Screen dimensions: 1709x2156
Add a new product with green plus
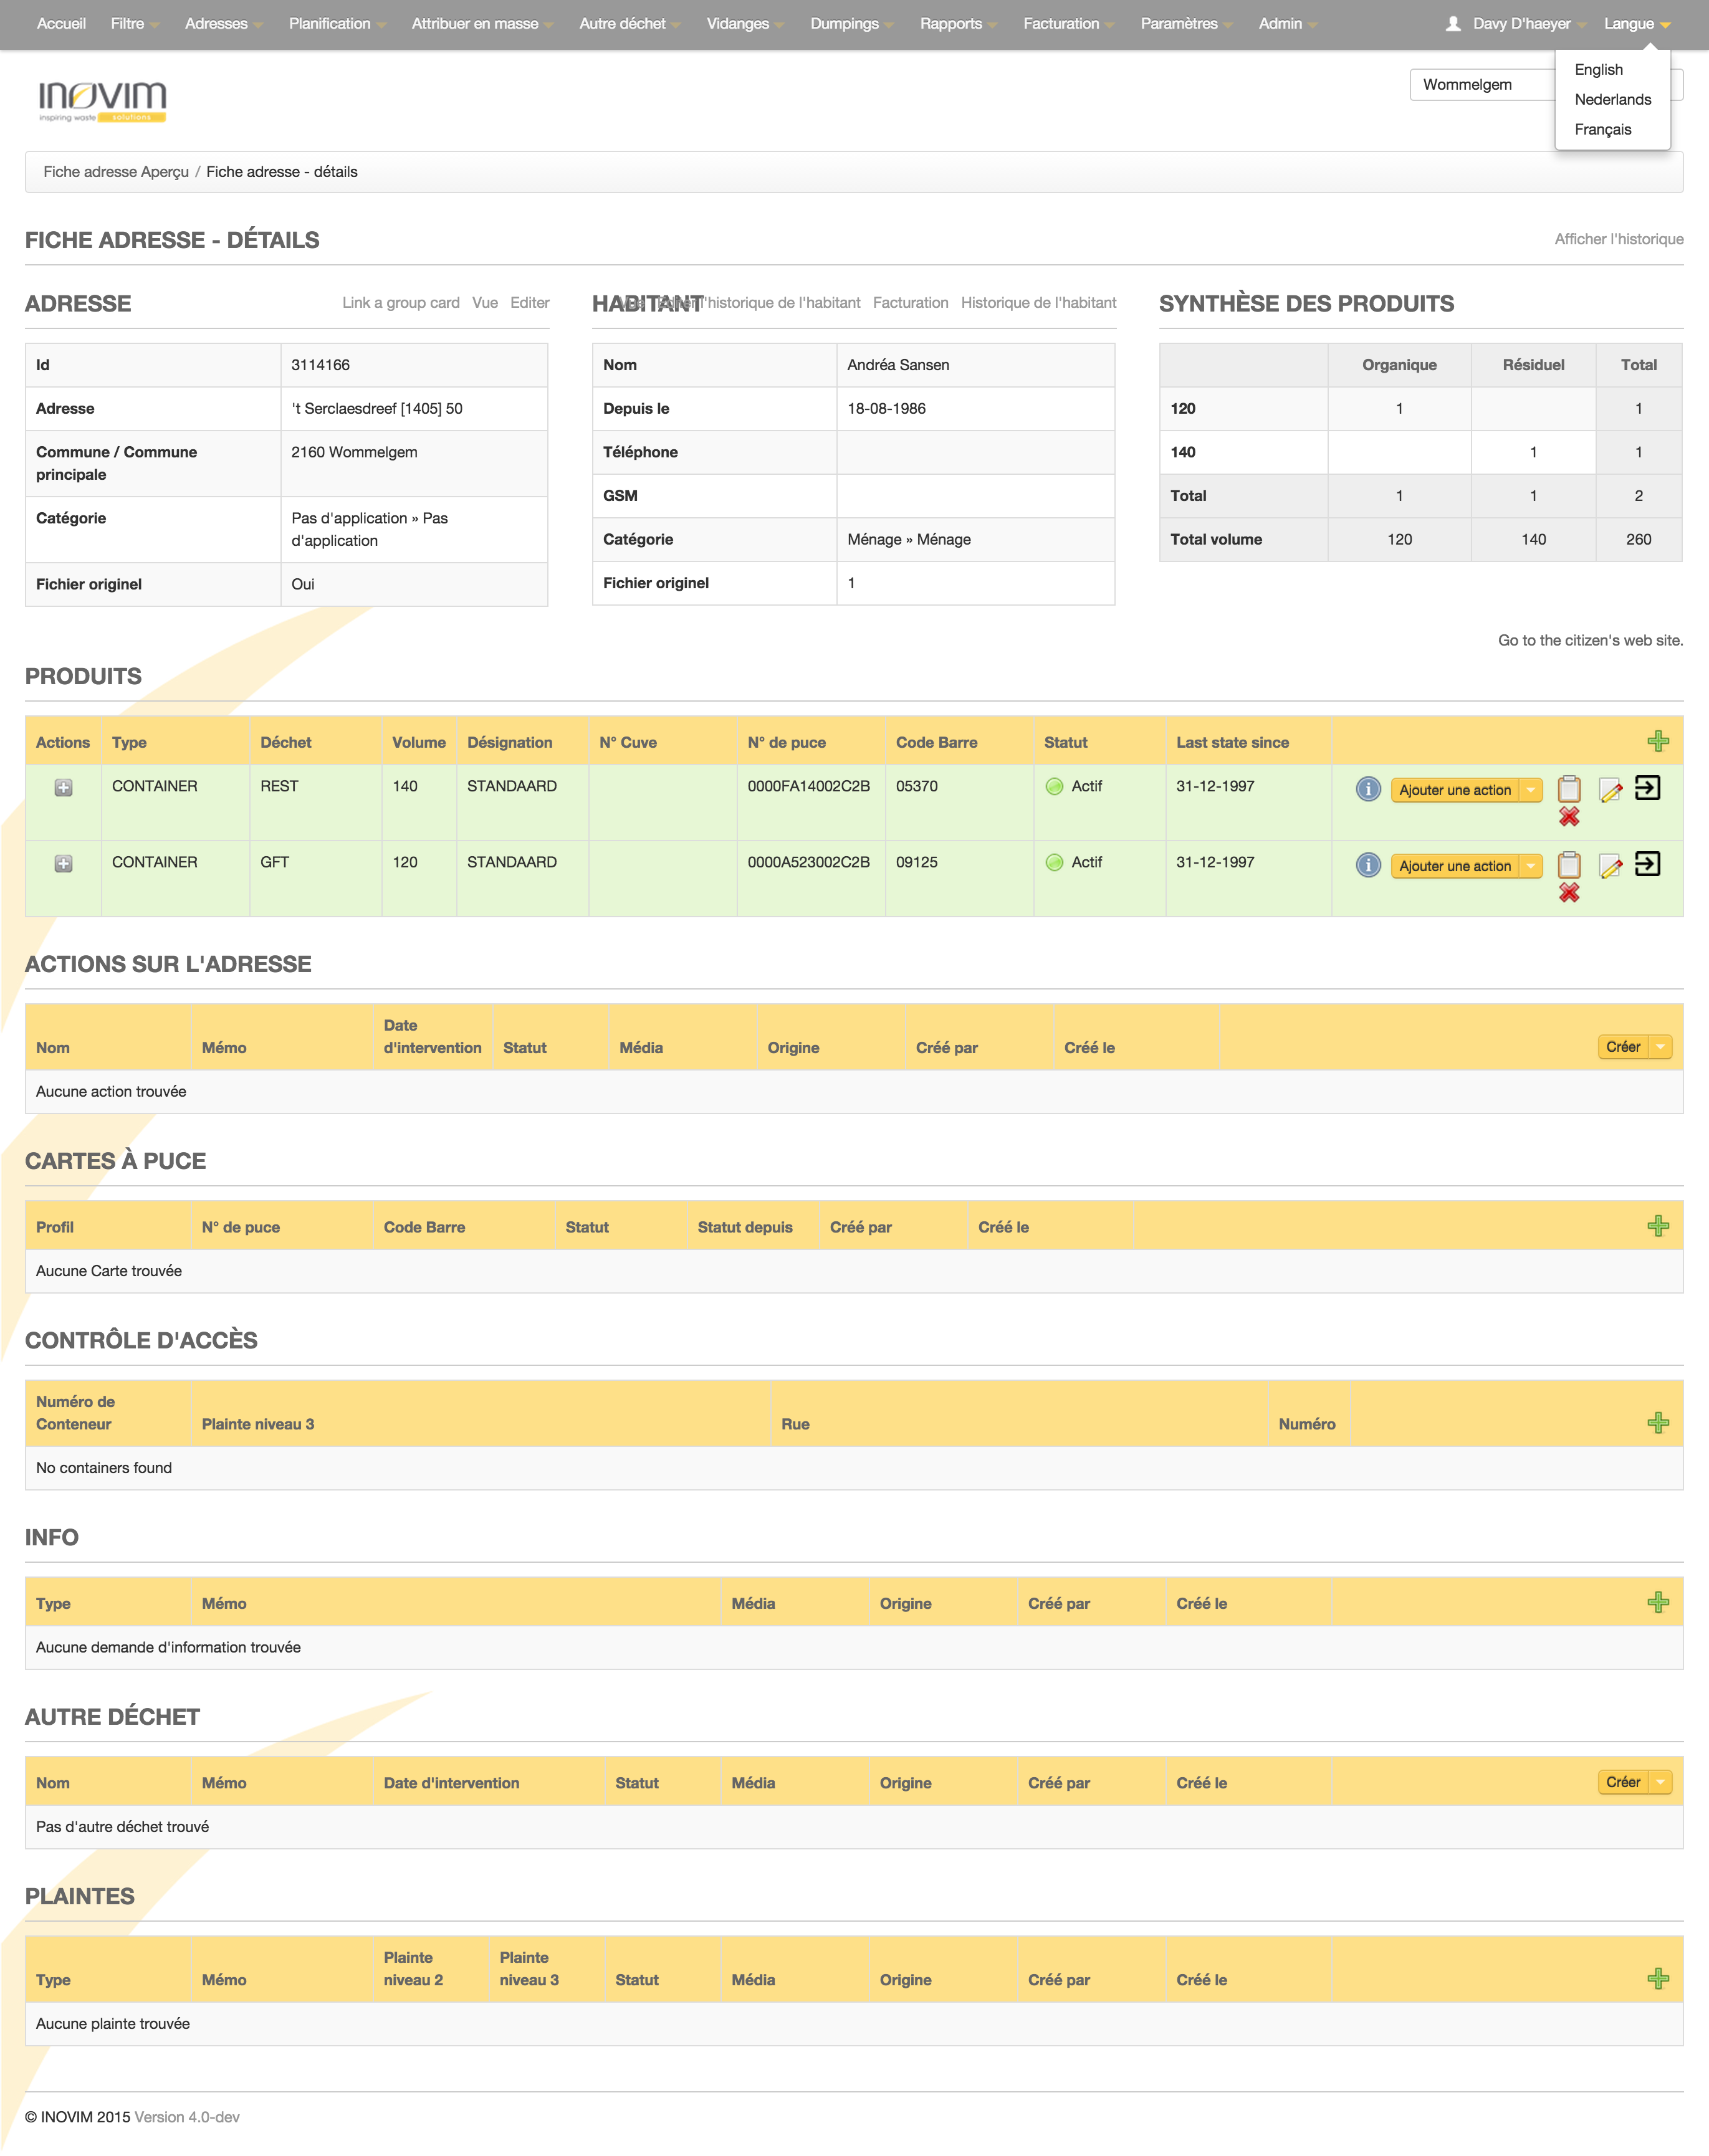[x=1658, y=741]
